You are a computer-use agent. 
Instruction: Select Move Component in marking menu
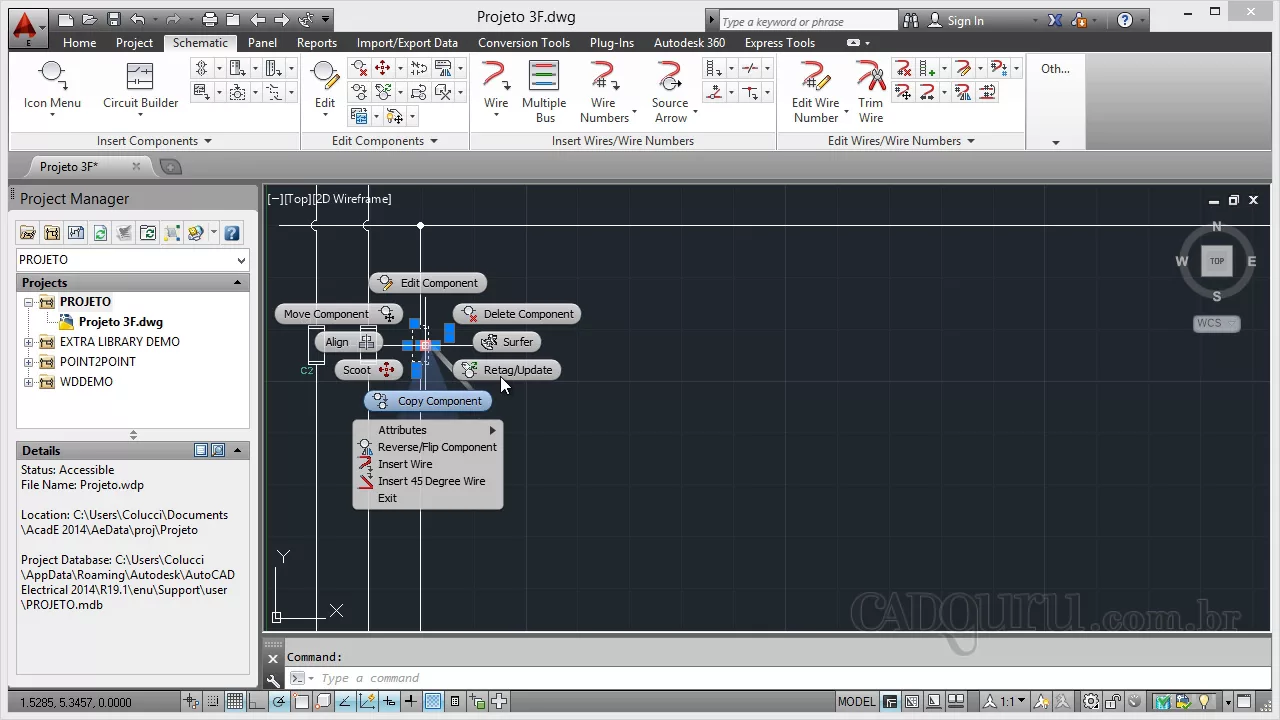pos(339,314)
